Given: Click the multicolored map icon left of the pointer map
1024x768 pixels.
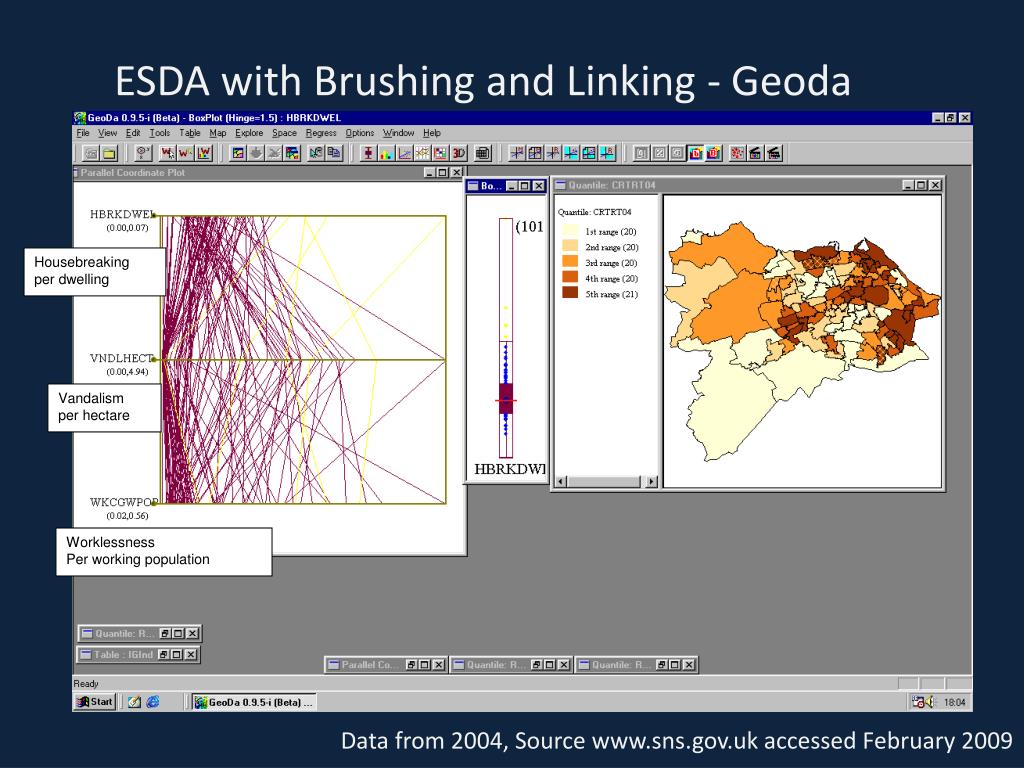Looking at the screenshot, I should pos(293,153).
